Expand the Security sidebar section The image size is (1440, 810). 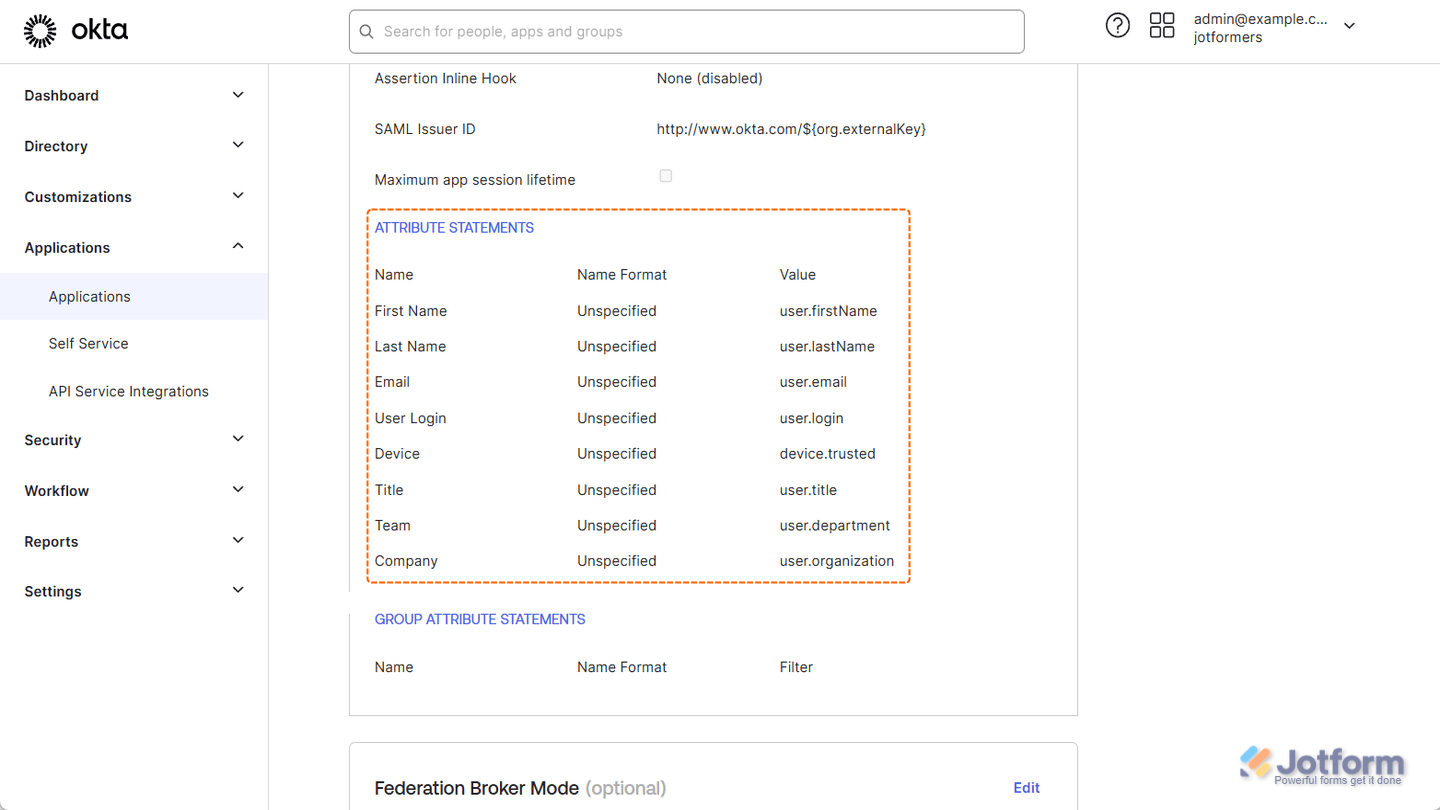[x=238, y=439]
